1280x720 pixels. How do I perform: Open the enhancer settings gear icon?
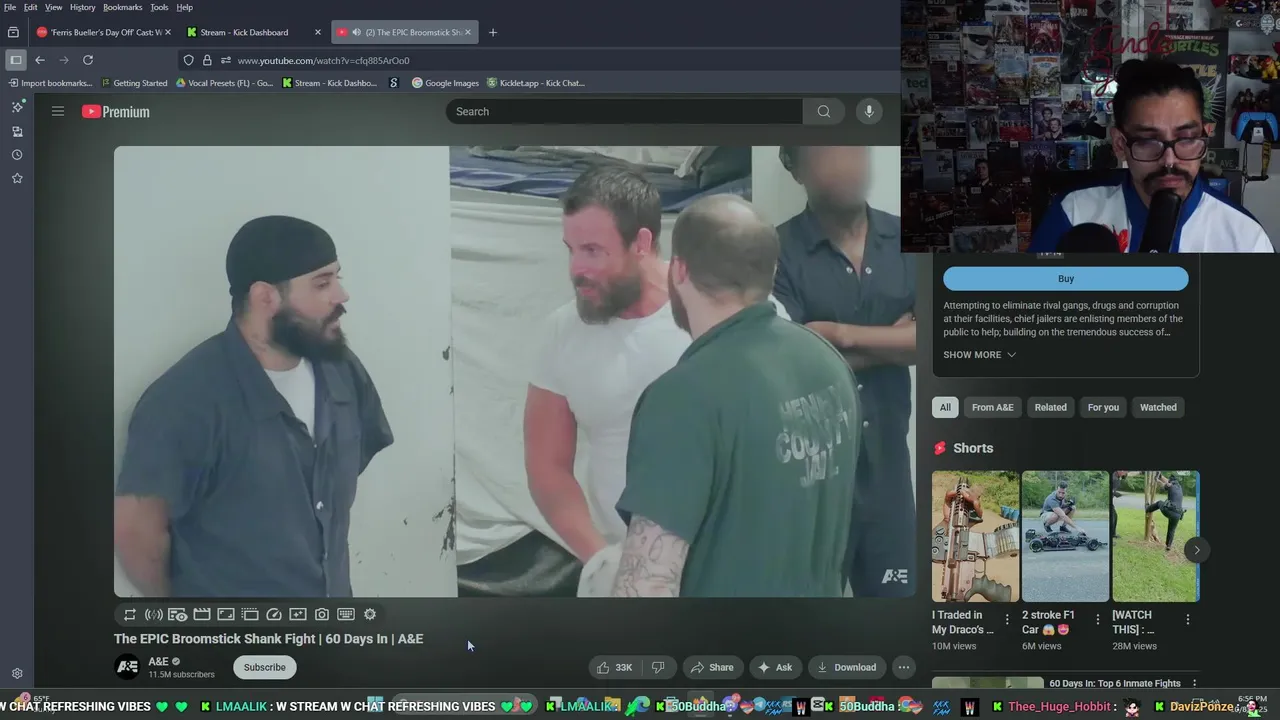pyautogui.click(x=370, y=615)
